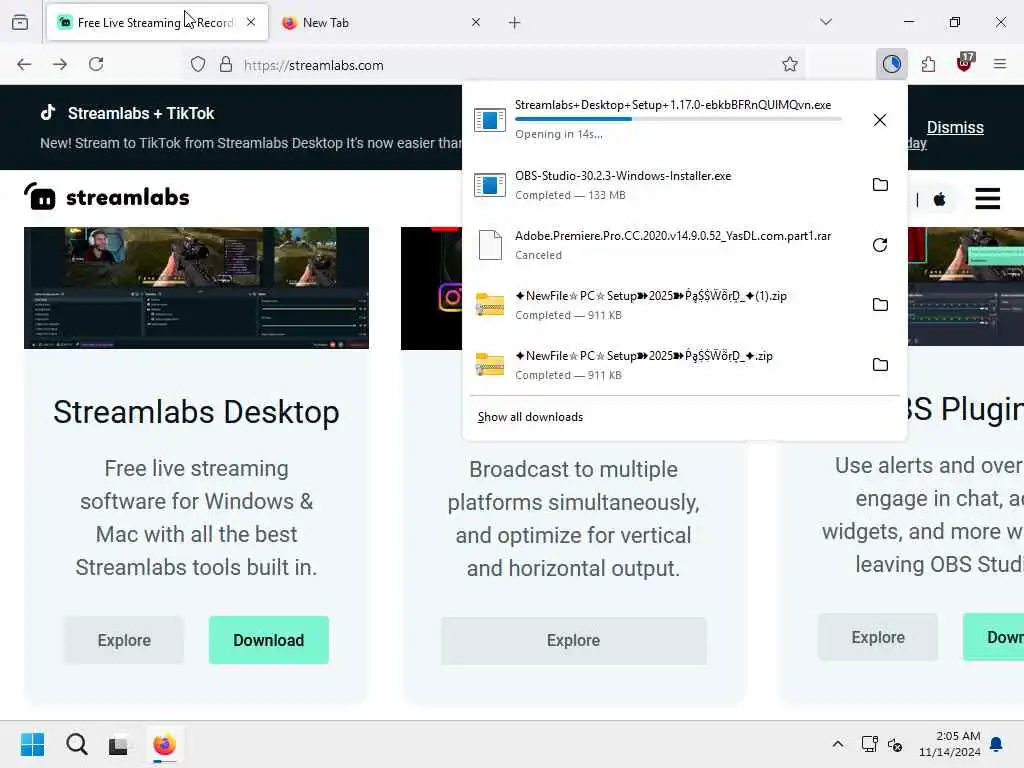This screenshot has width=1024, height=768.
Task: Open a new browser tab
Action: coord(515,23)
